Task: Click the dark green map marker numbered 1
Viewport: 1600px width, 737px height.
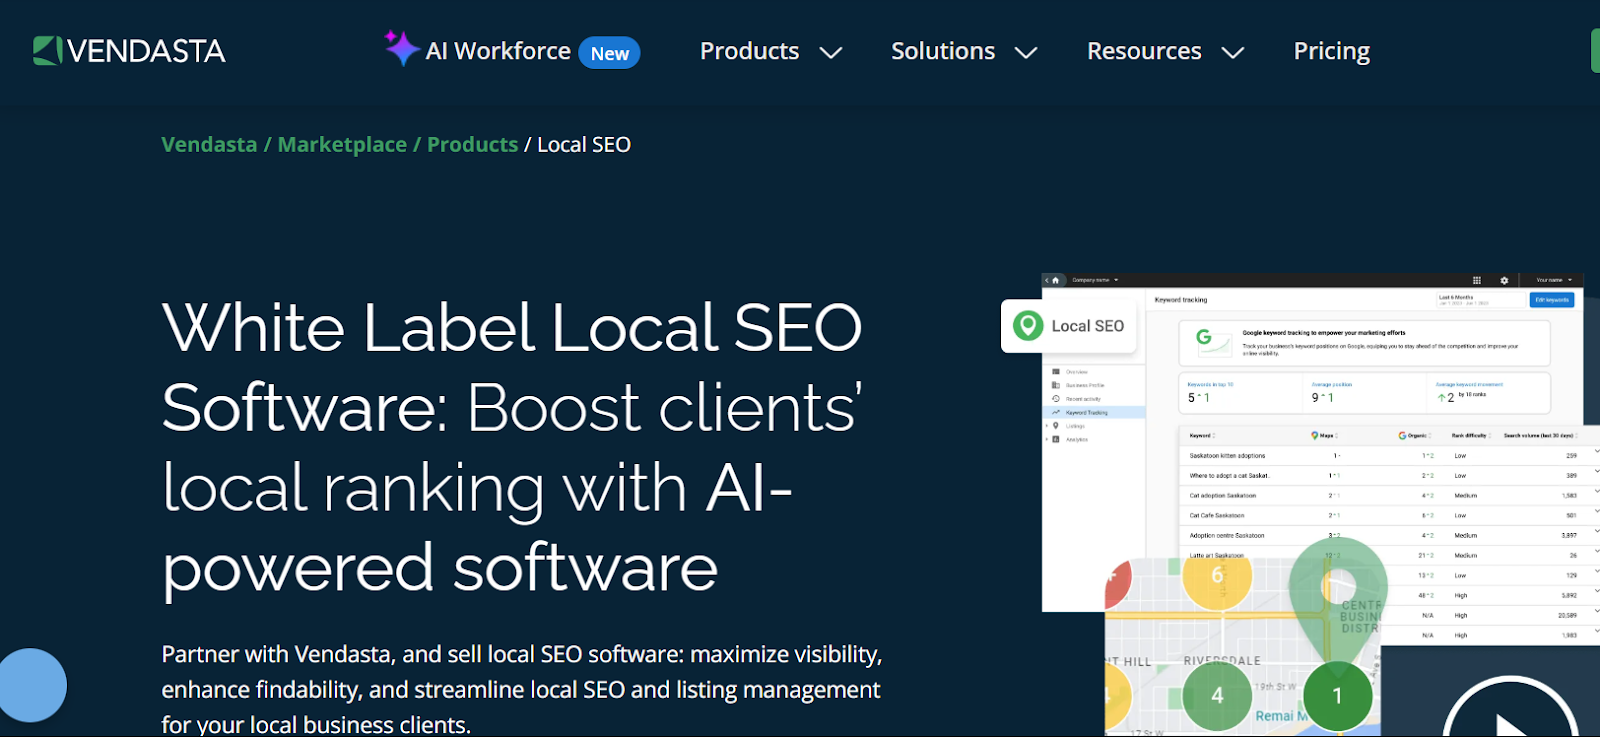Action: click(x=1337, y=696)
